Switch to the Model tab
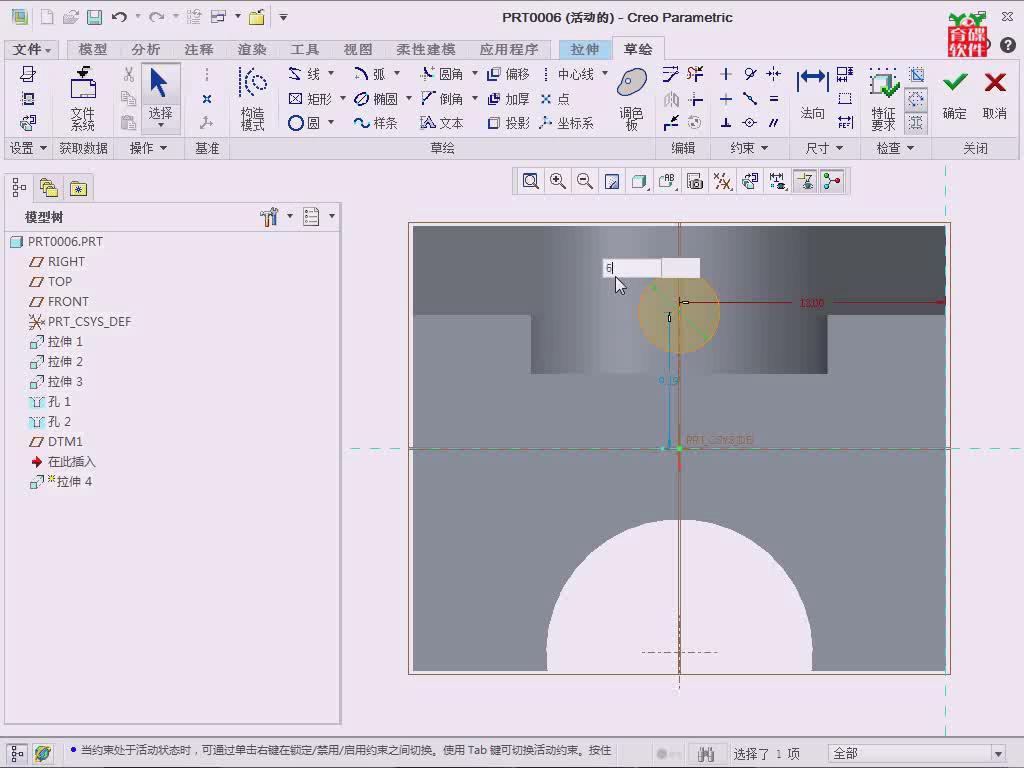 coord(92,50)
